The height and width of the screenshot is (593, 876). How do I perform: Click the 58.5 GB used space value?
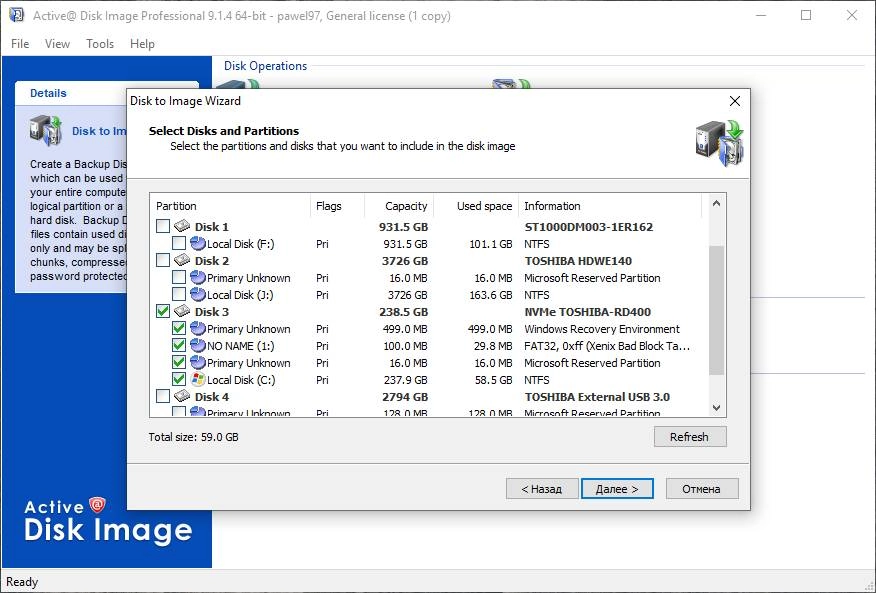coord(493,380)
